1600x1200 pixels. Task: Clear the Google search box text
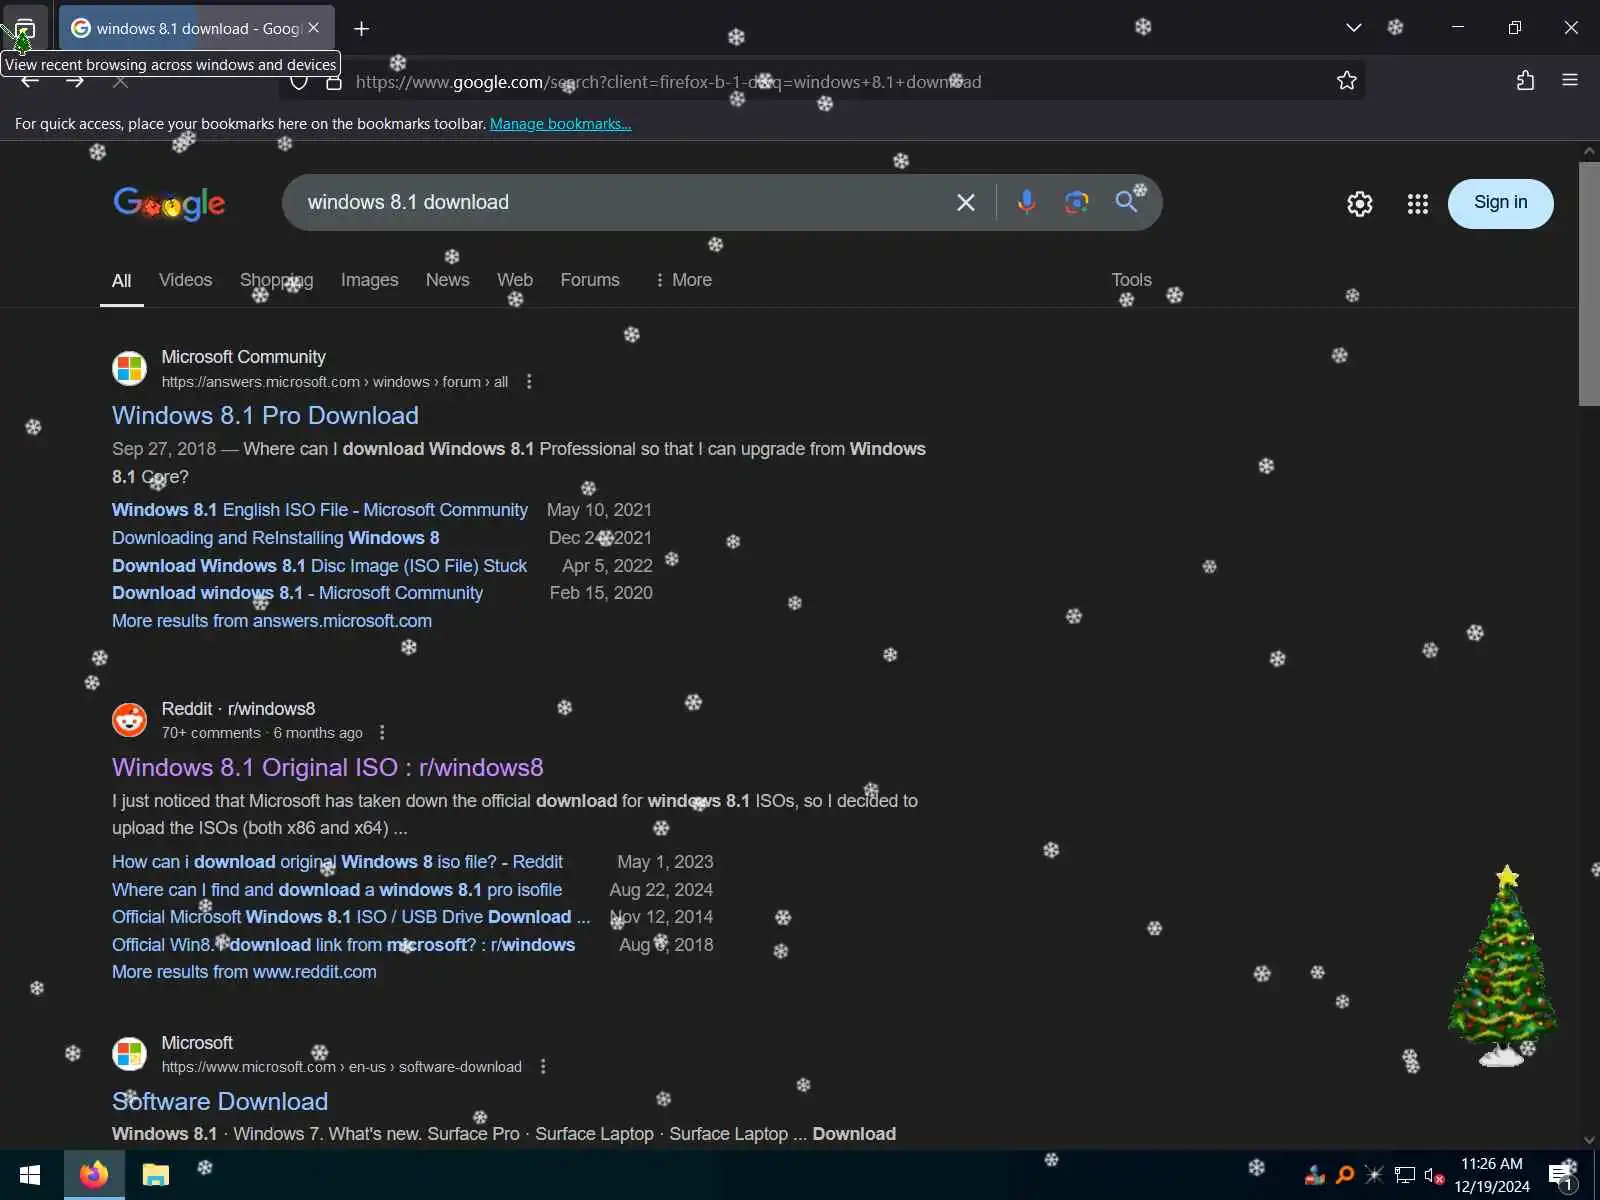(x=966, y=203)
